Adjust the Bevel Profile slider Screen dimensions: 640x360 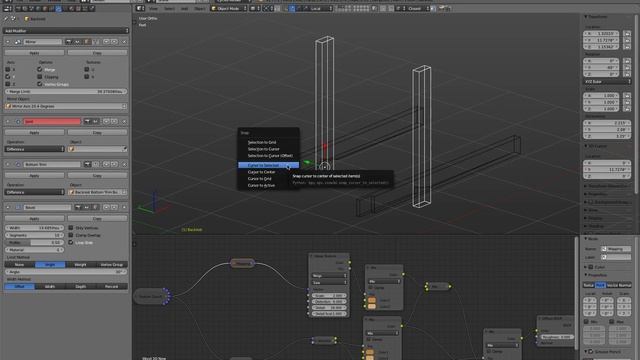point(34,242)
